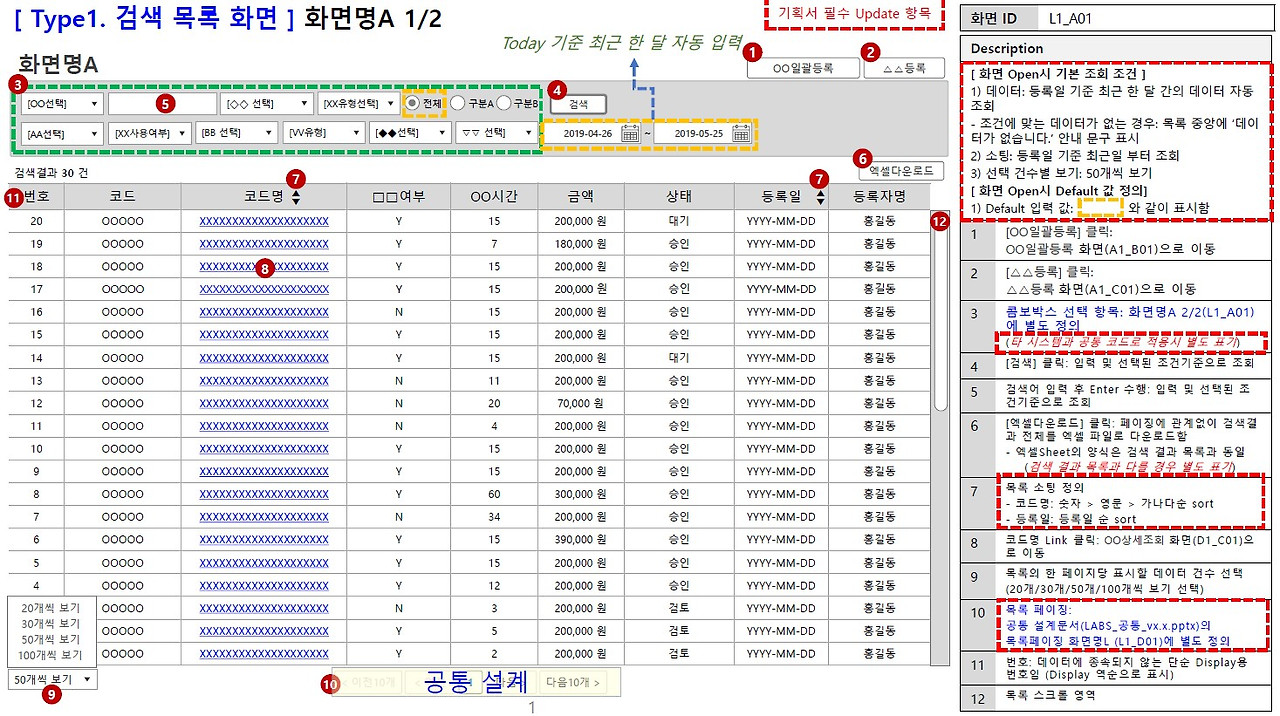The width and height of the screenshot is (1280, 716).
Task: Click the 화면 ID value L1_A01
Action: coord(1073,17)
